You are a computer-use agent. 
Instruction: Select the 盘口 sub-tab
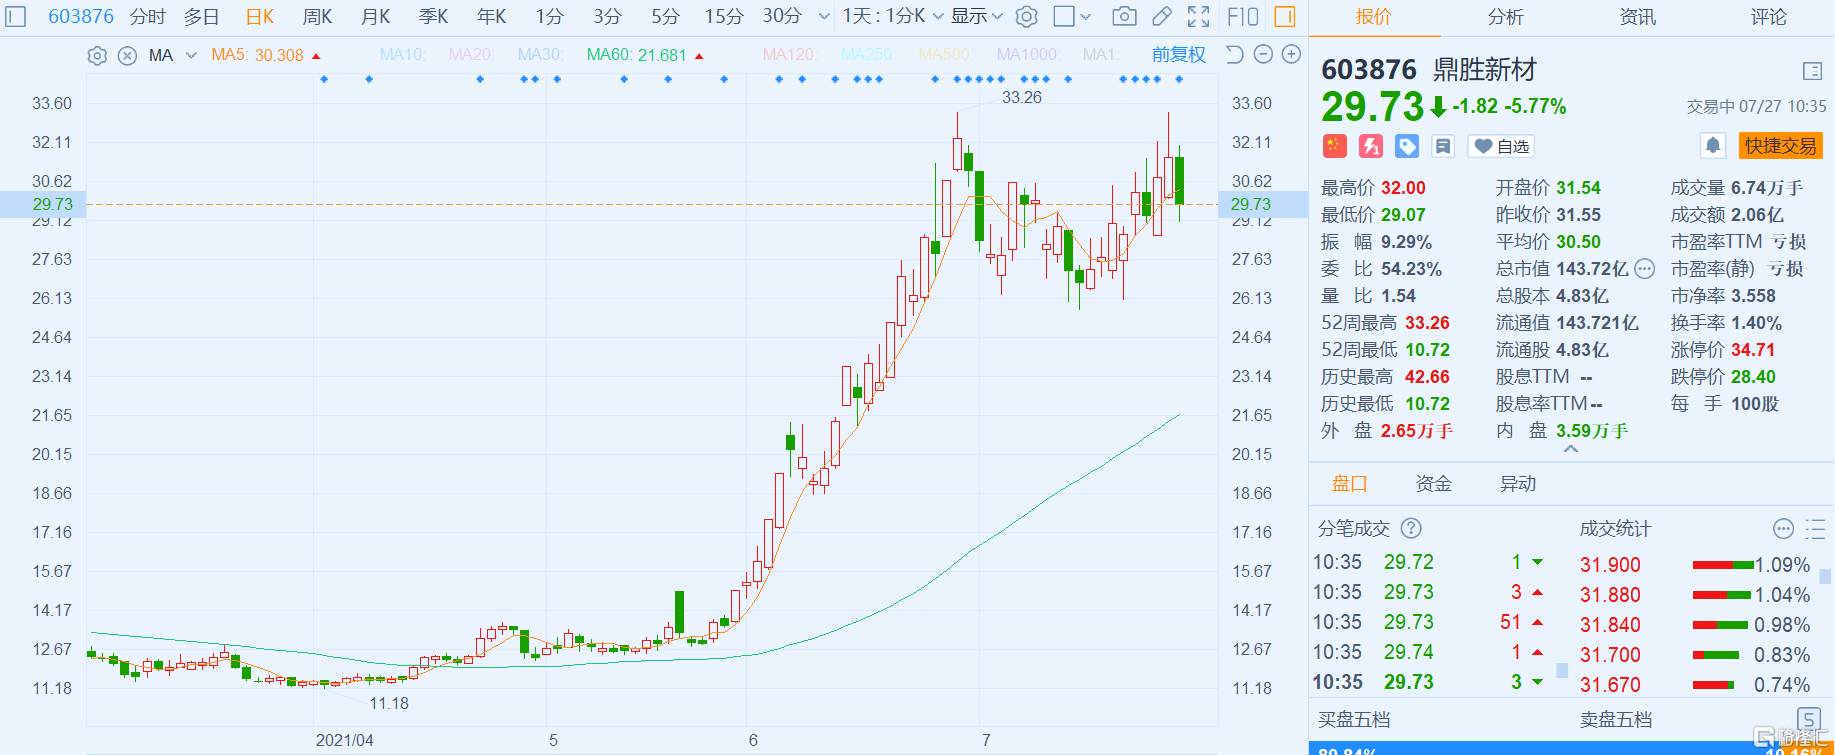coord(1349,484)
